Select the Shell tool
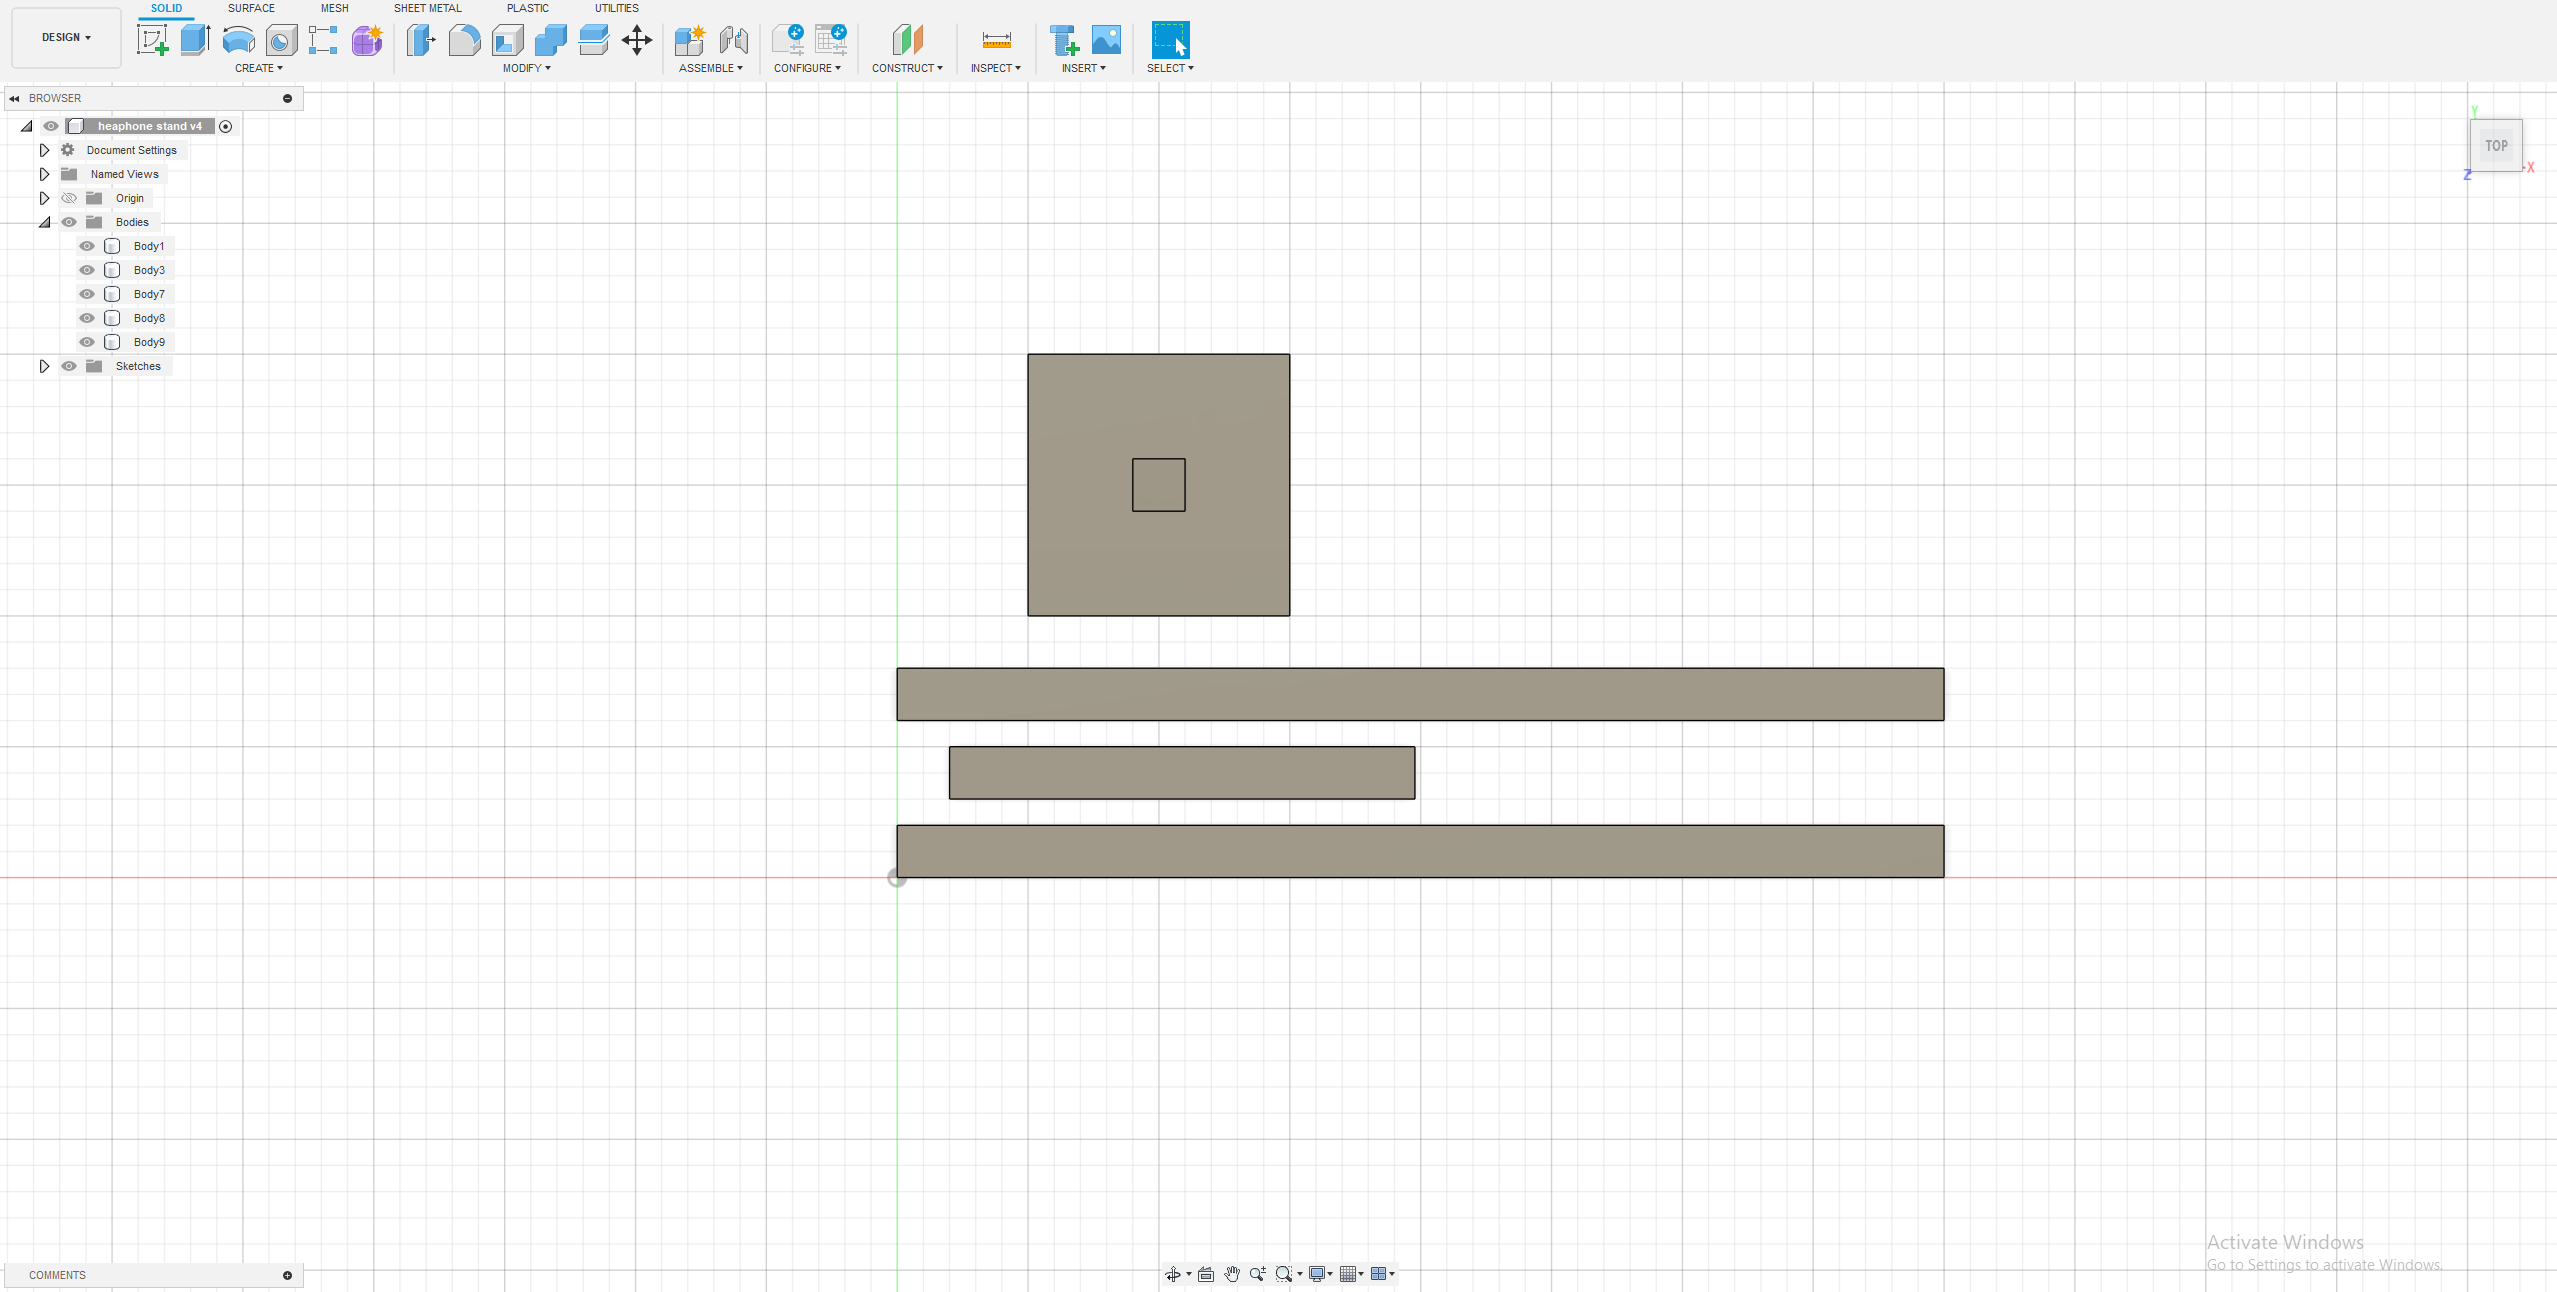Viewport: 2557px width, 1292px height. pos(508,40)
